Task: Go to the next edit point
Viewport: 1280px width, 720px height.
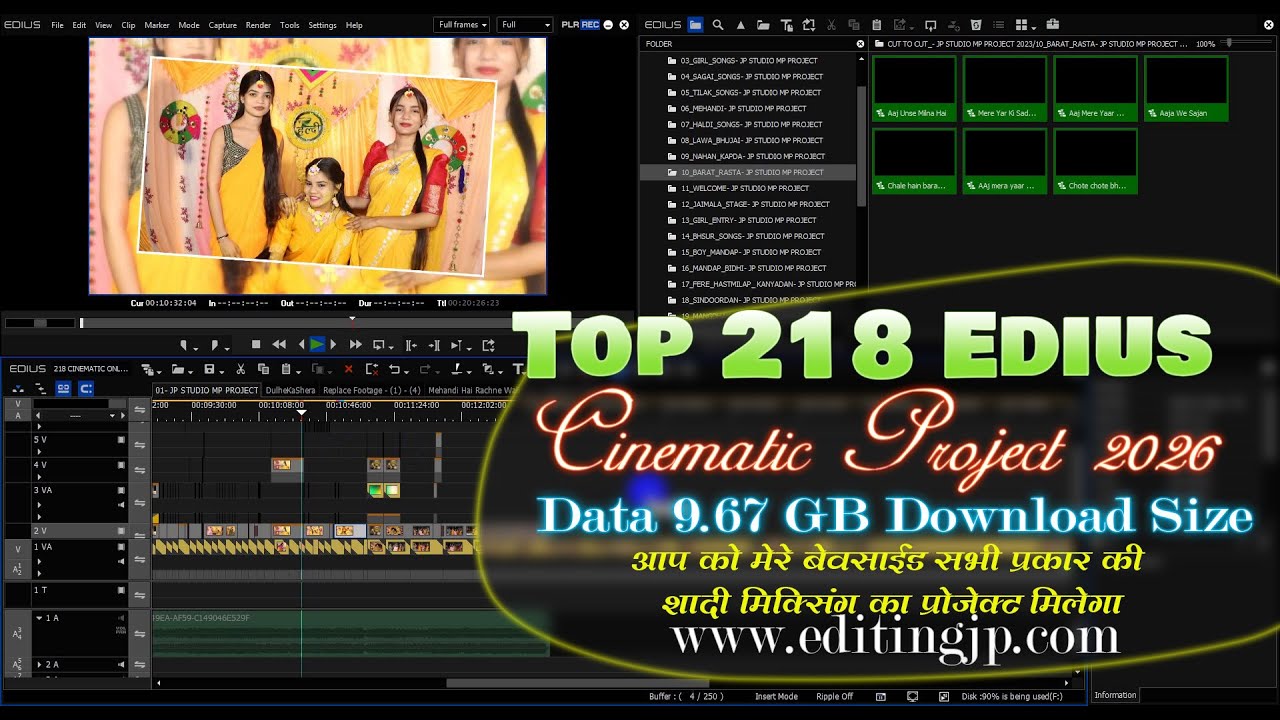Action: [434, 345]
